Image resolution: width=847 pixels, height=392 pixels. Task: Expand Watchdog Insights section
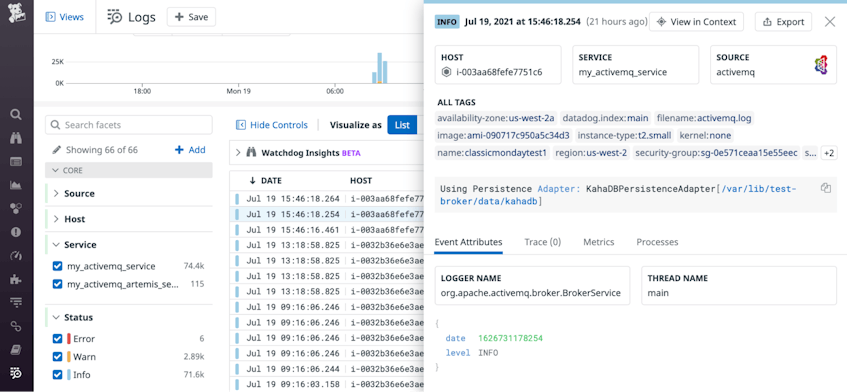(x=238, y=153)
